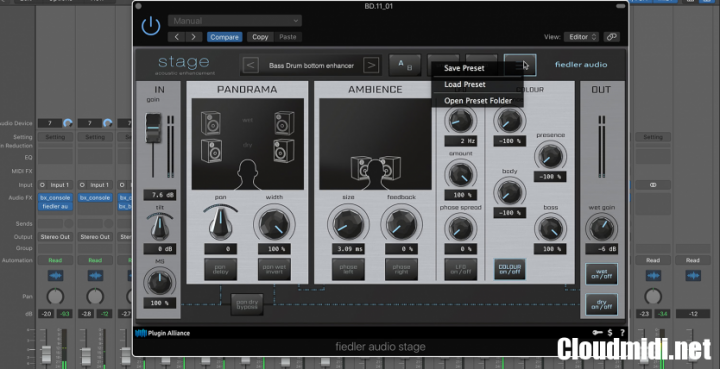
Task: Open second channel Read automation mode menu
Action: [x=95, y=260]
